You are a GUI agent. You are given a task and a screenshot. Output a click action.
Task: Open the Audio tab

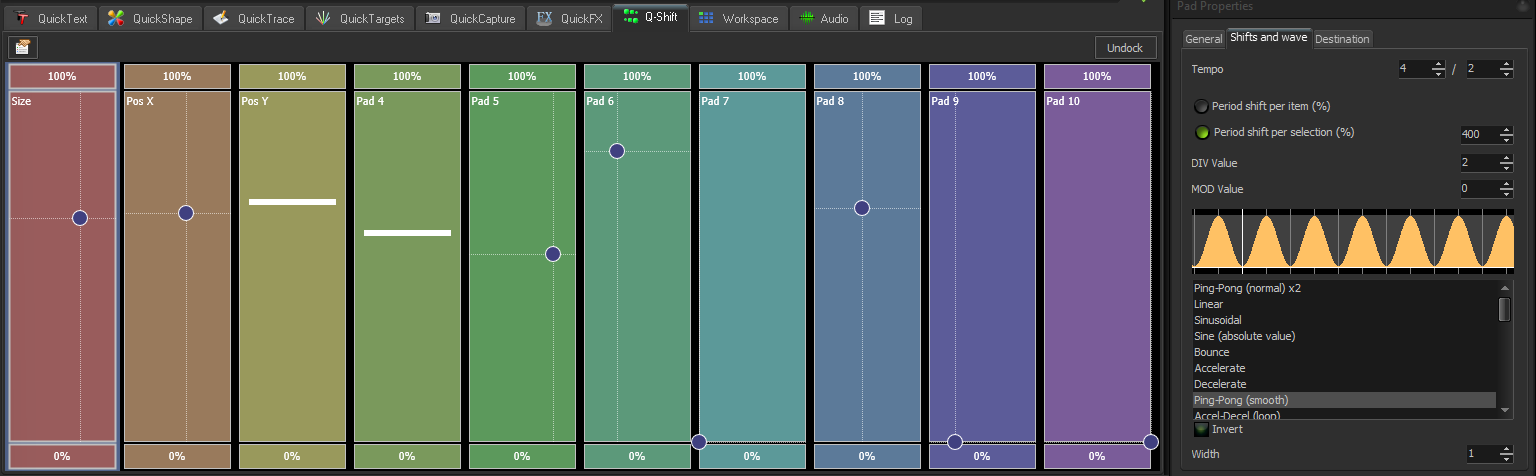tap(823, 18)
